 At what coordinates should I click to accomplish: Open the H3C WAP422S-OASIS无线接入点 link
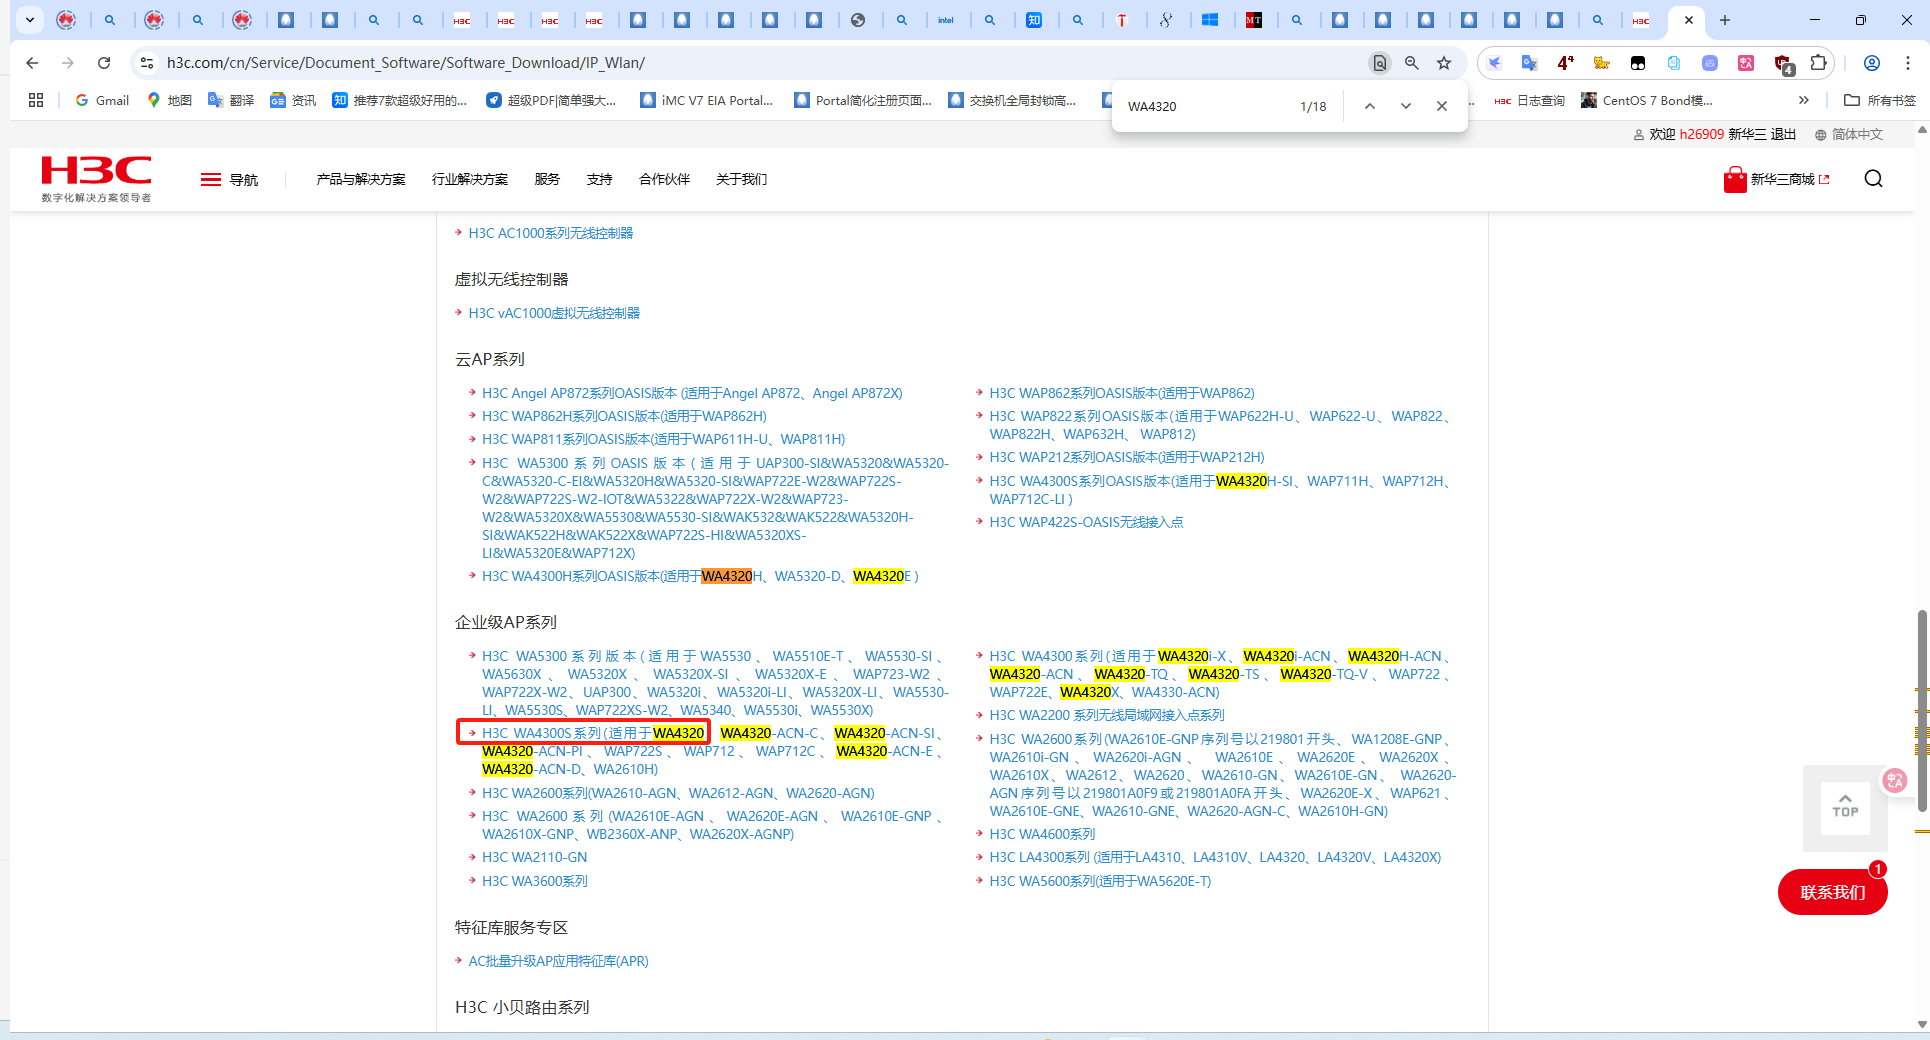click(x=1086, y=522)
